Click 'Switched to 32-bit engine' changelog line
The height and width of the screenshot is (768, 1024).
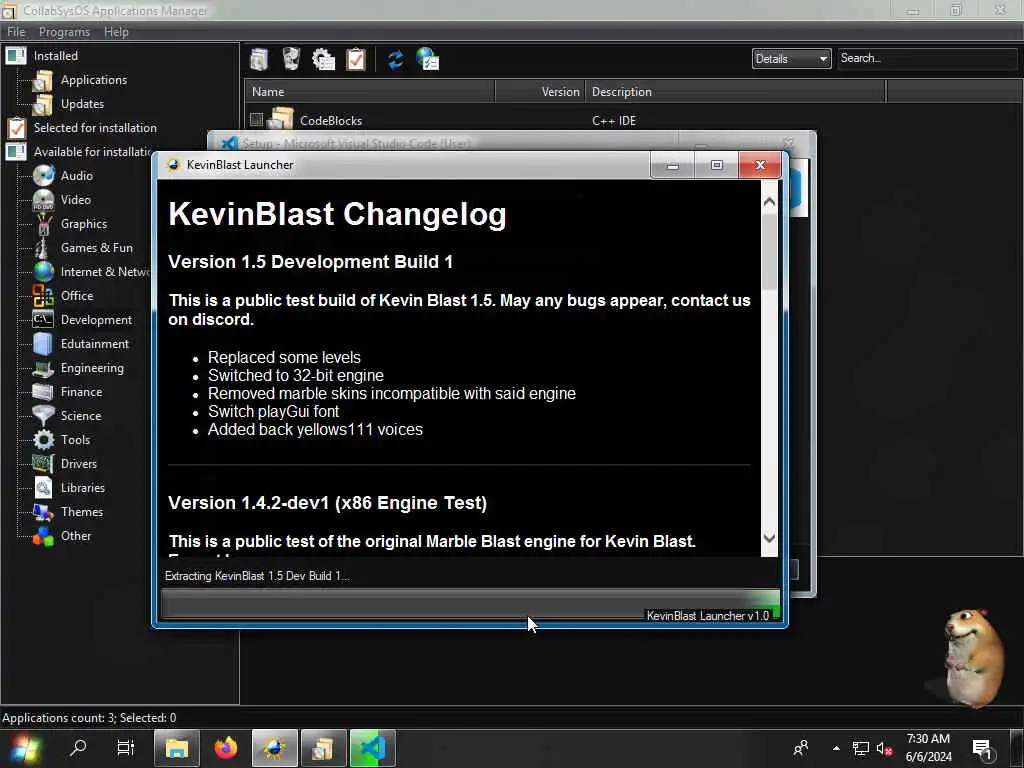click(x=295, y=376)
